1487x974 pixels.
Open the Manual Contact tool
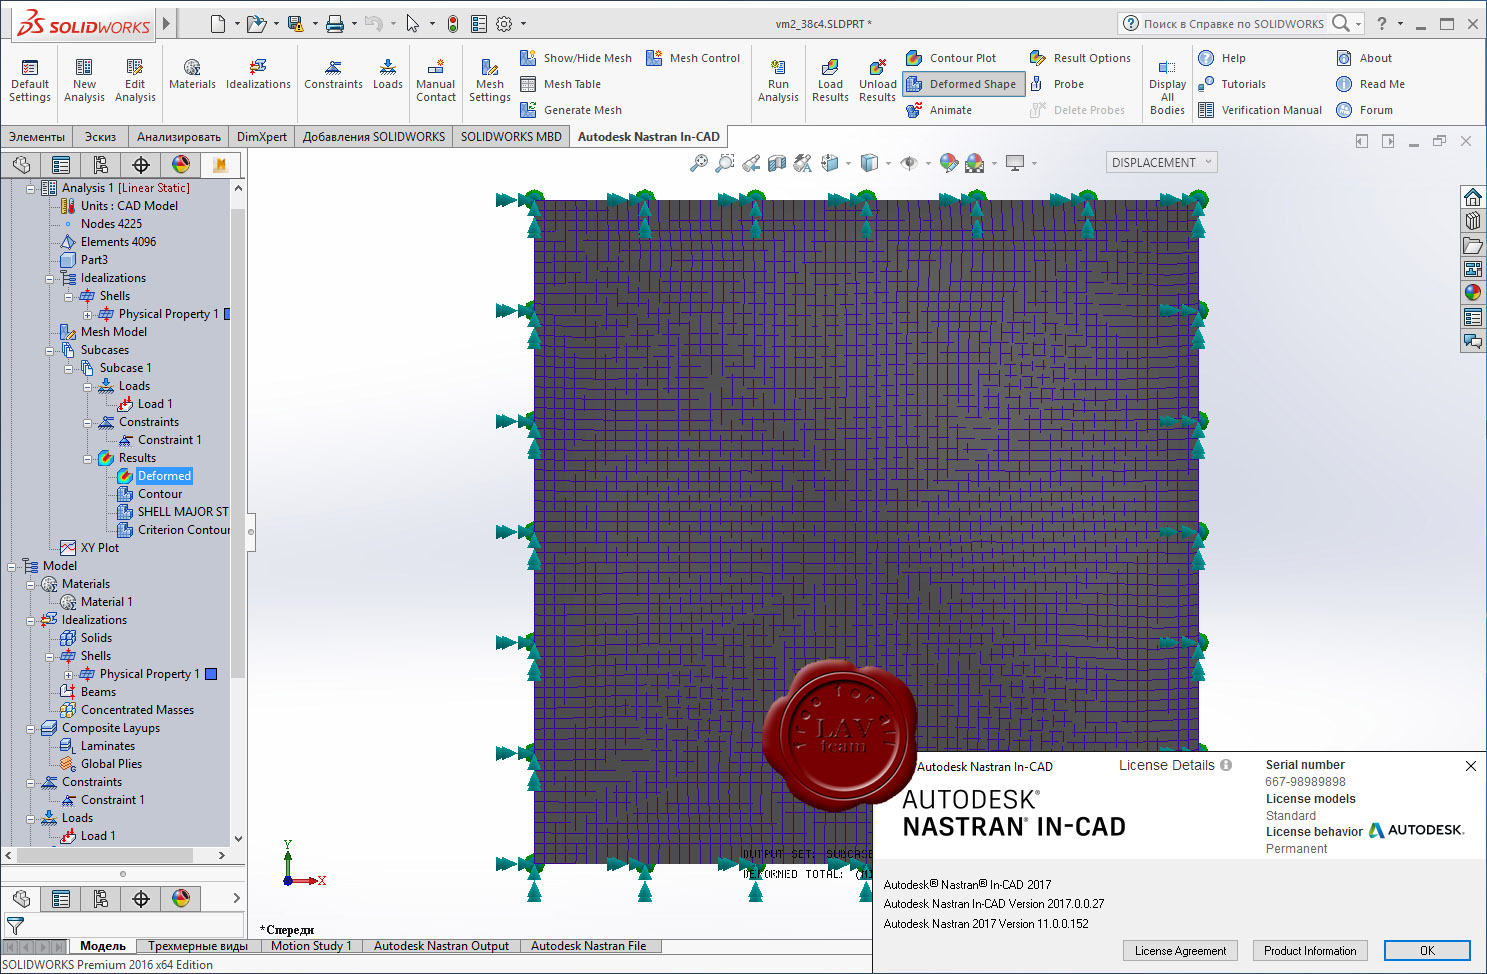click(x=436, y=81)
